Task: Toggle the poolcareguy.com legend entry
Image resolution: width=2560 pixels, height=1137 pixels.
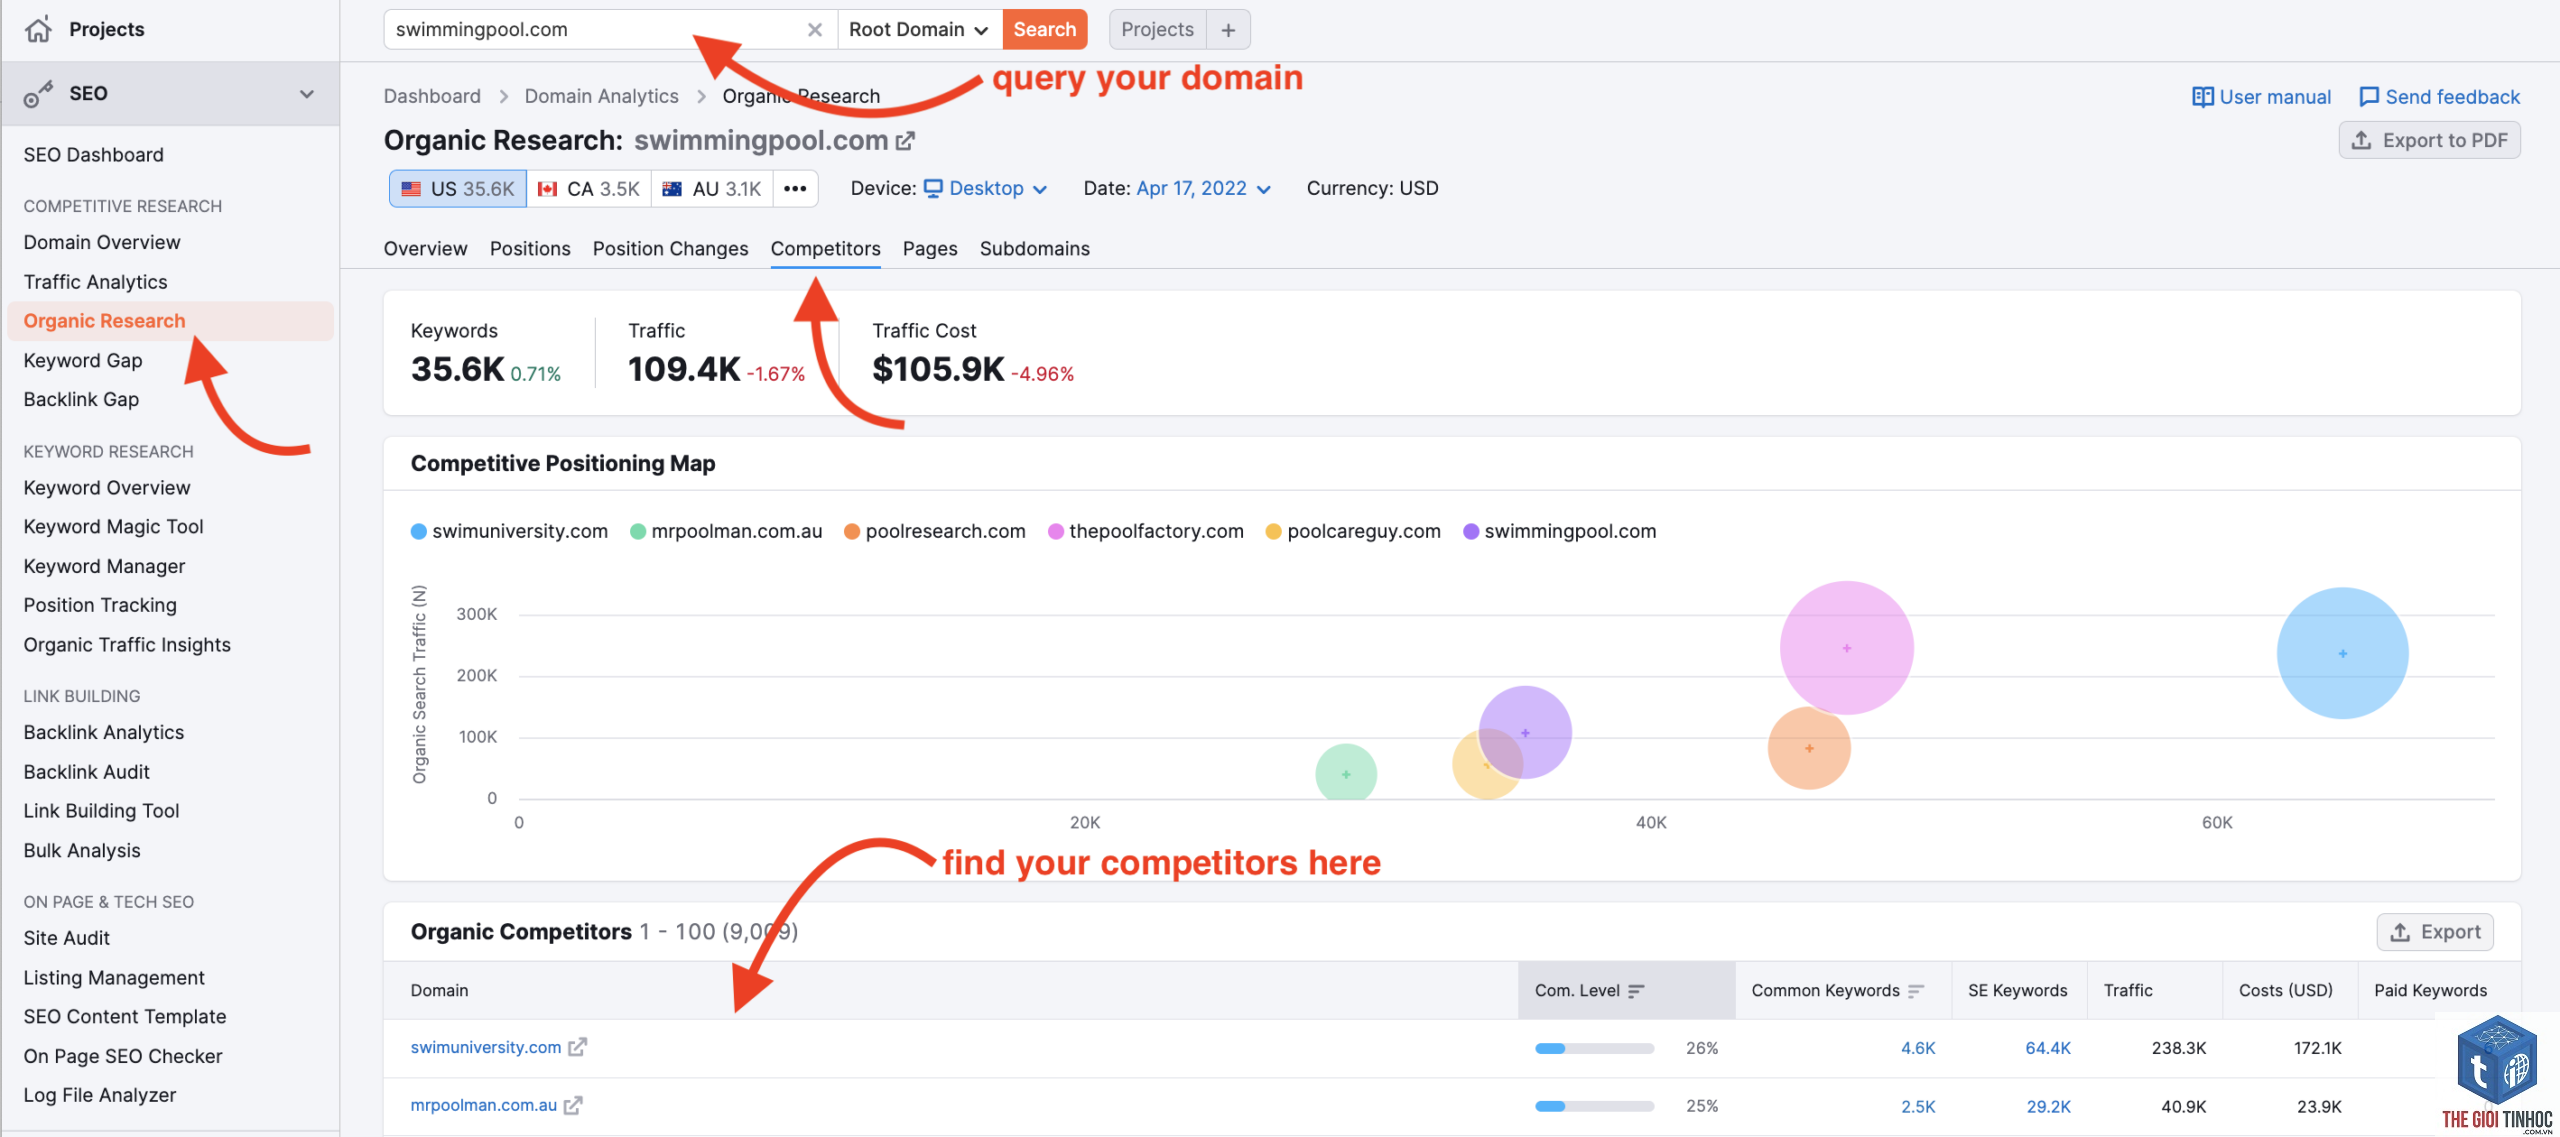Action: pos(1353,532)
